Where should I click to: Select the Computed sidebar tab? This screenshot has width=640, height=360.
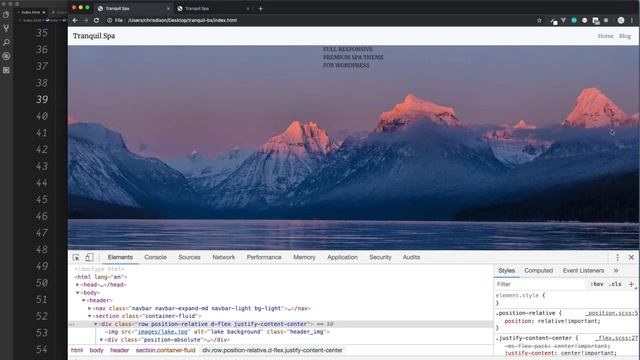pos(539,271)
